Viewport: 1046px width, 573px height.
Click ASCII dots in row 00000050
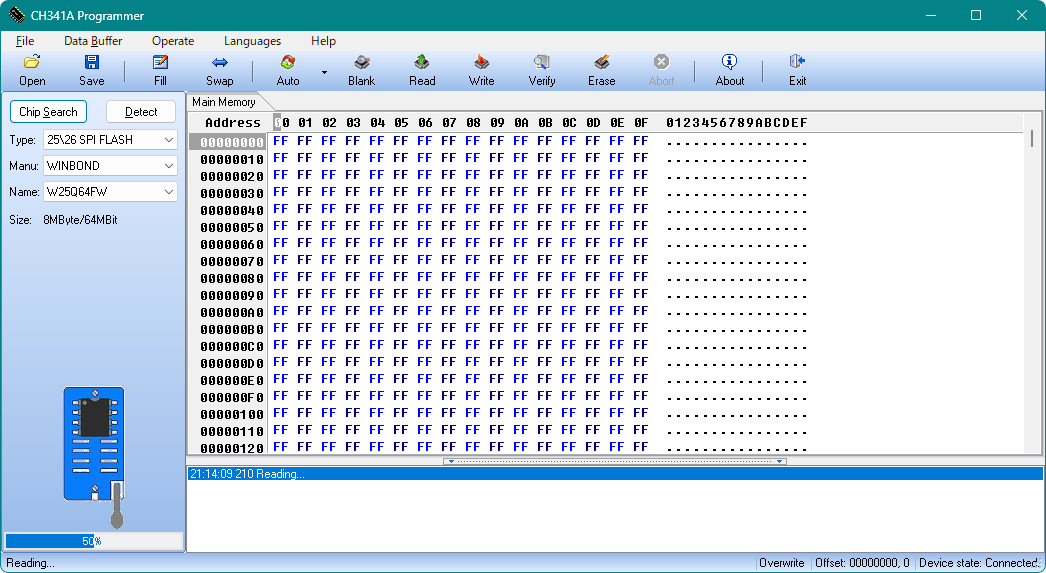point(736,227)
